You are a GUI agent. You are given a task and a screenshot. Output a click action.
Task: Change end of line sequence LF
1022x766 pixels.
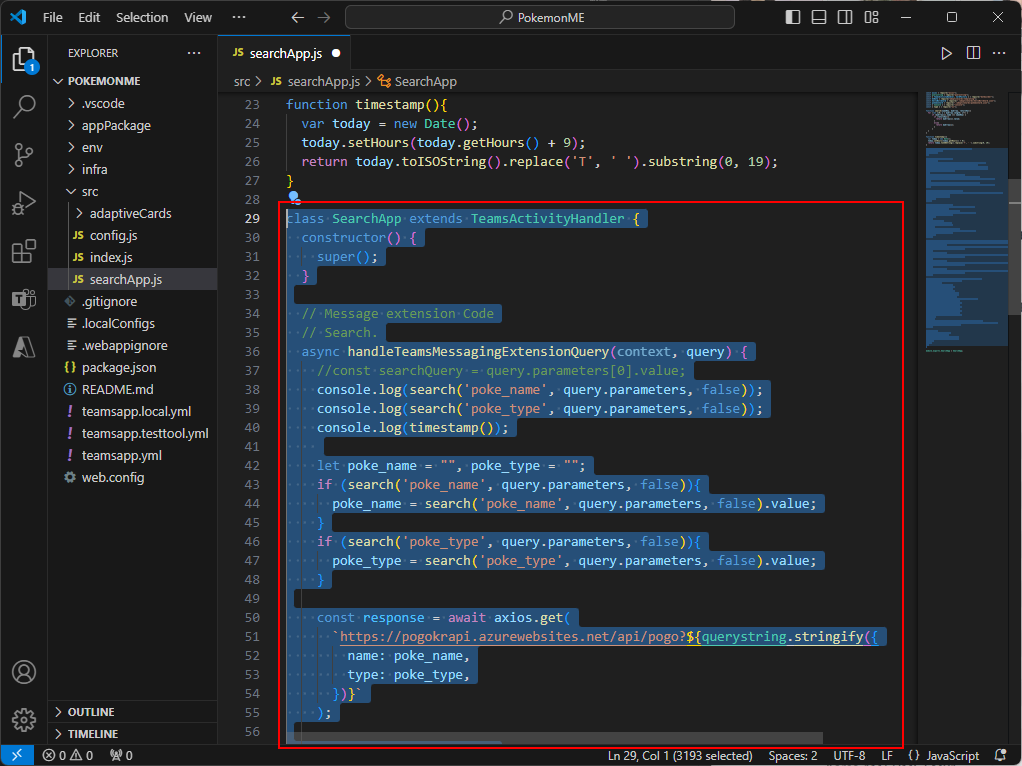pos(887,756)
